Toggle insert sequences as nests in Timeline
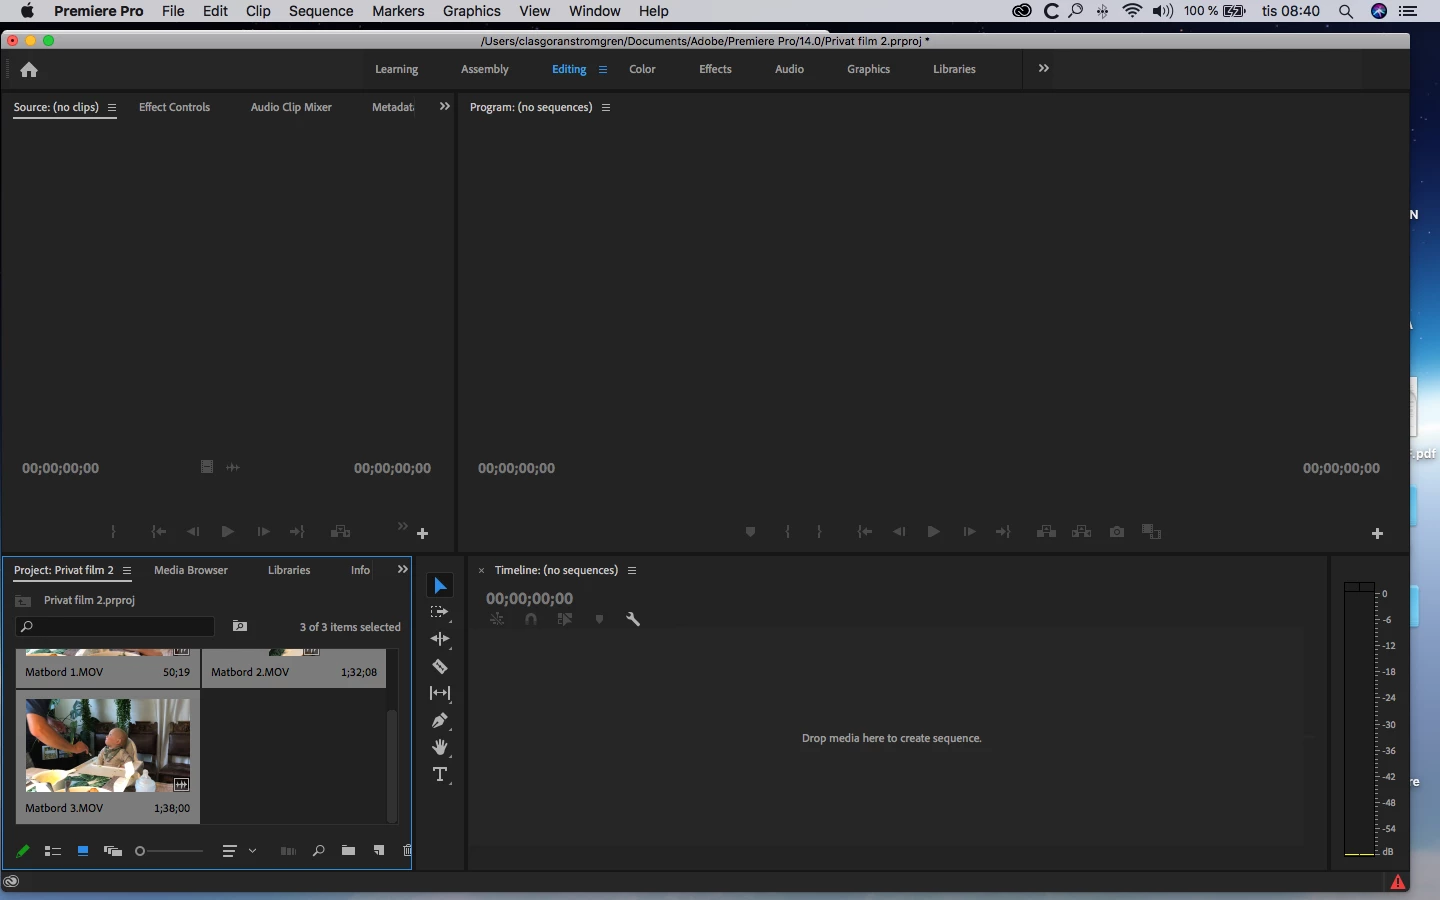This screenshot has width=1440, height=900. coord(497,619)
